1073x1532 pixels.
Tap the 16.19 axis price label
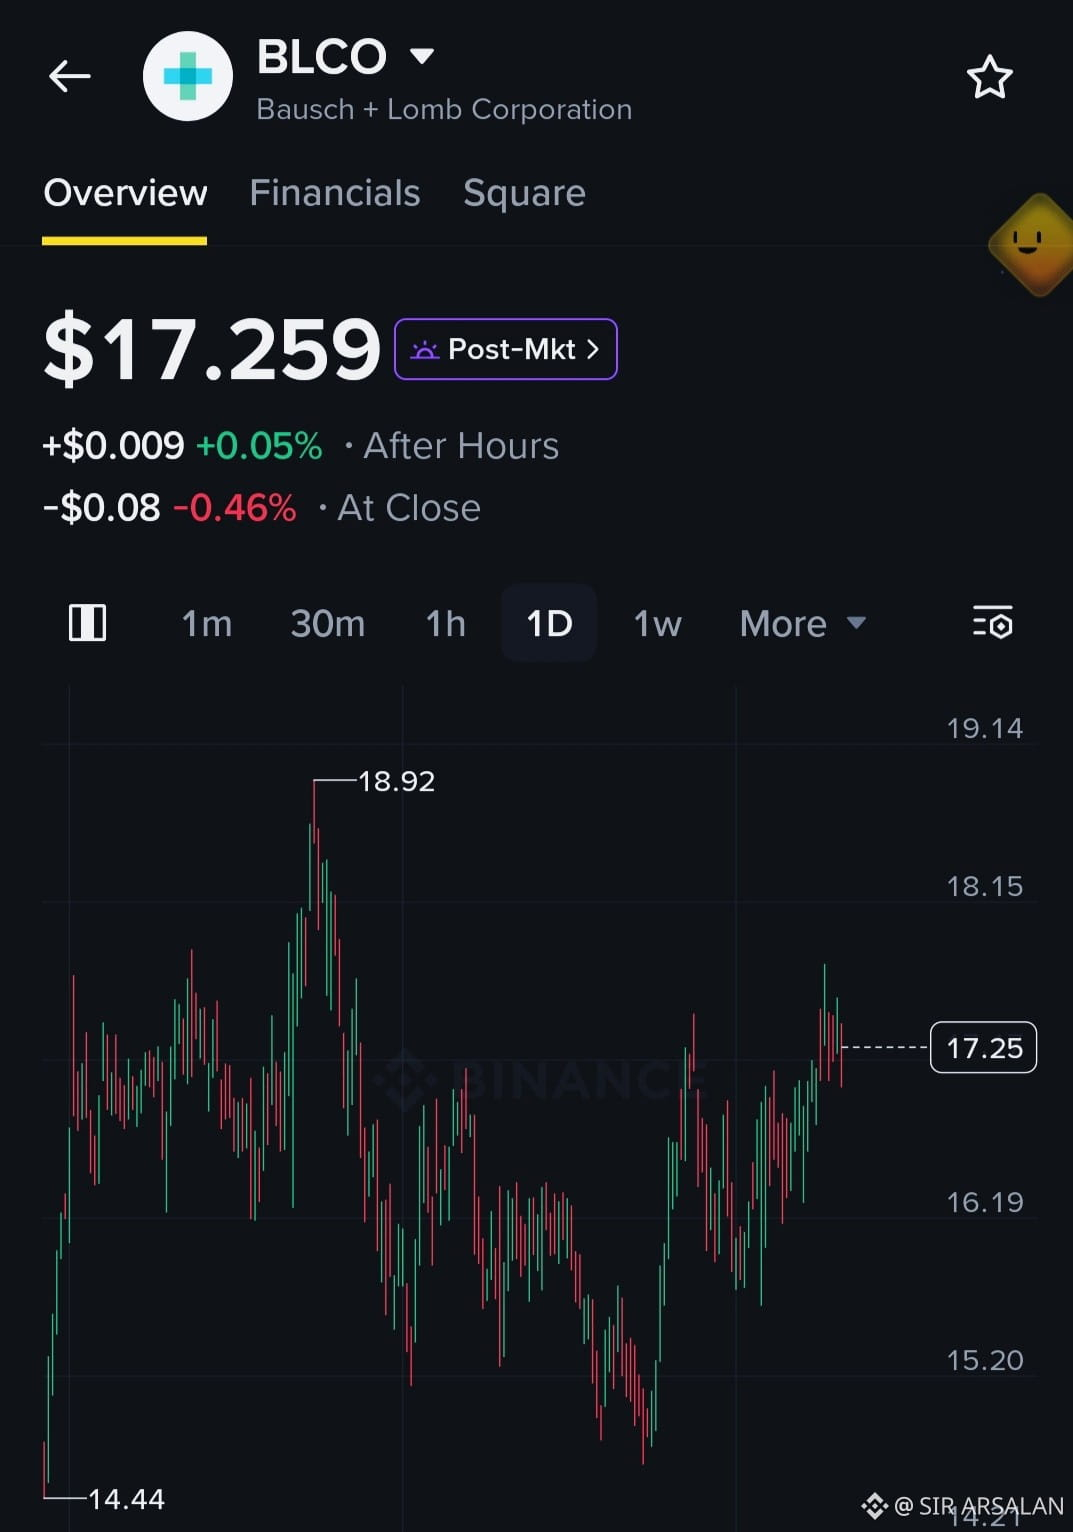tap(985, 1202)
